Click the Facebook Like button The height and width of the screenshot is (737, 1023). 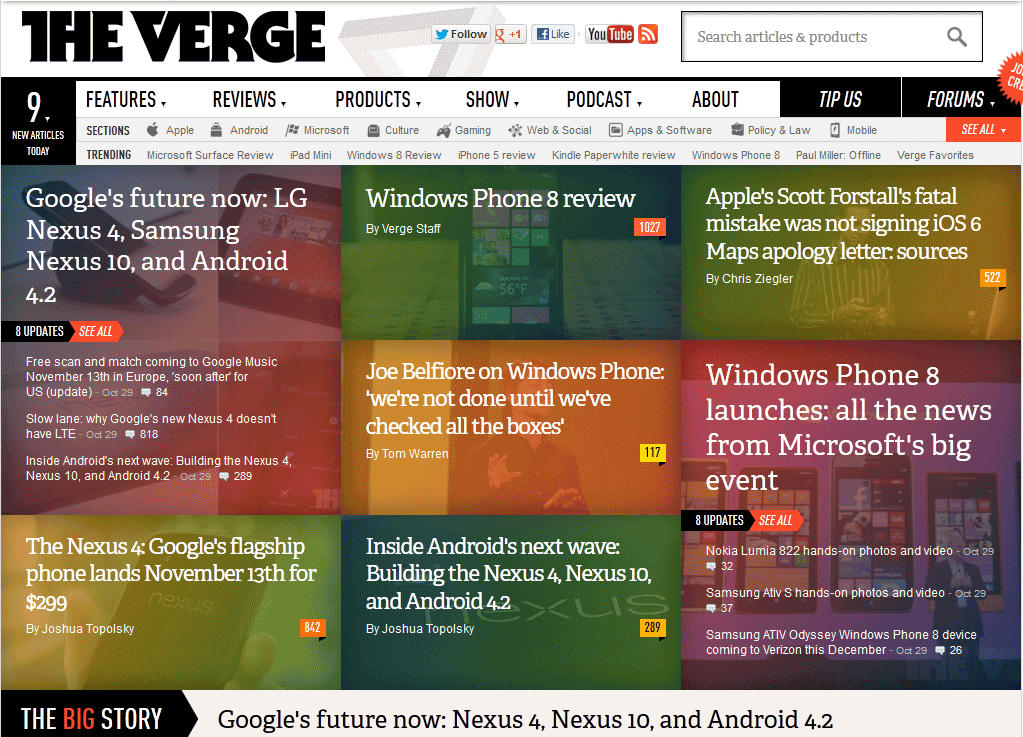553,34
